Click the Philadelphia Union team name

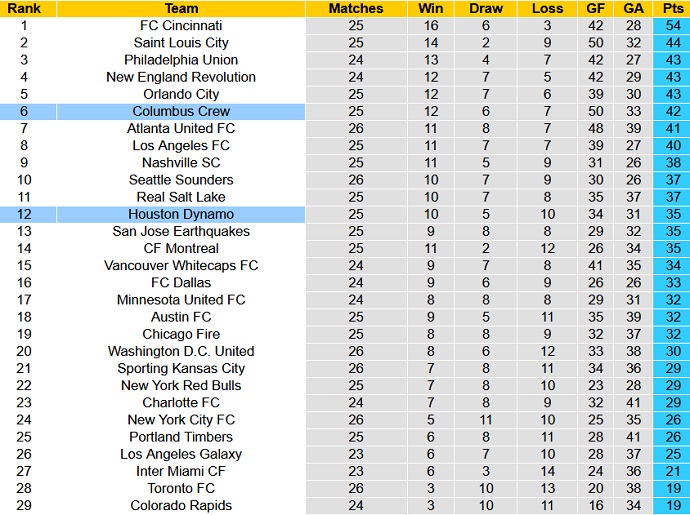pos(181,59)
